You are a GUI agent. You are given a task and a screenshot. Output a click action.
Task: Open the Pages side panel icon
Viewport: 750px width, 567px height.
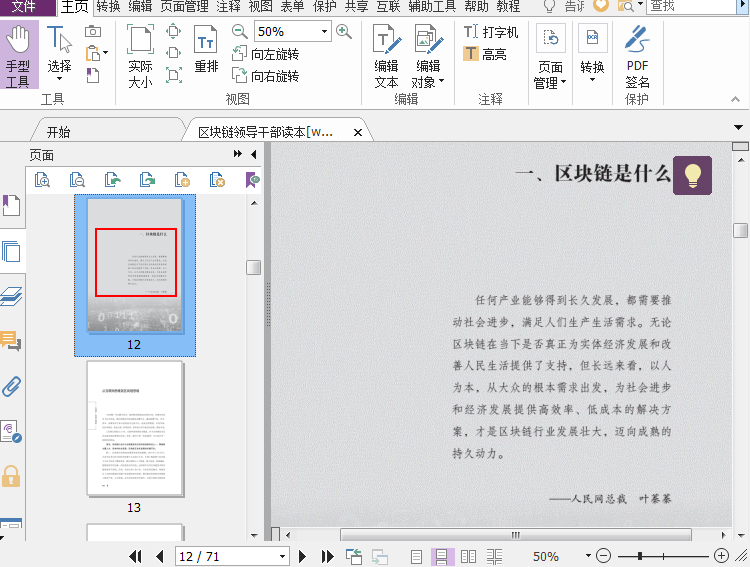(11, 252)
